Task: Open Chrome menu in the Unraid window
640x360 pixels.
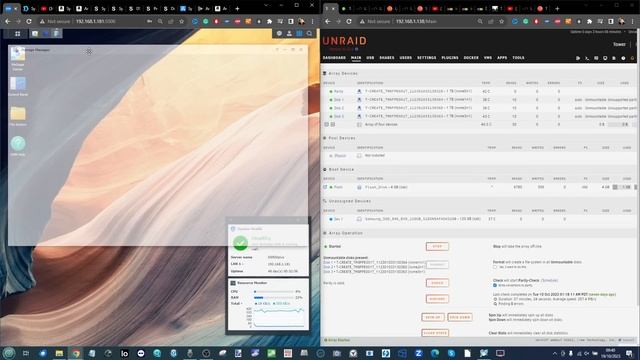Action: click(x=632, y=21)
